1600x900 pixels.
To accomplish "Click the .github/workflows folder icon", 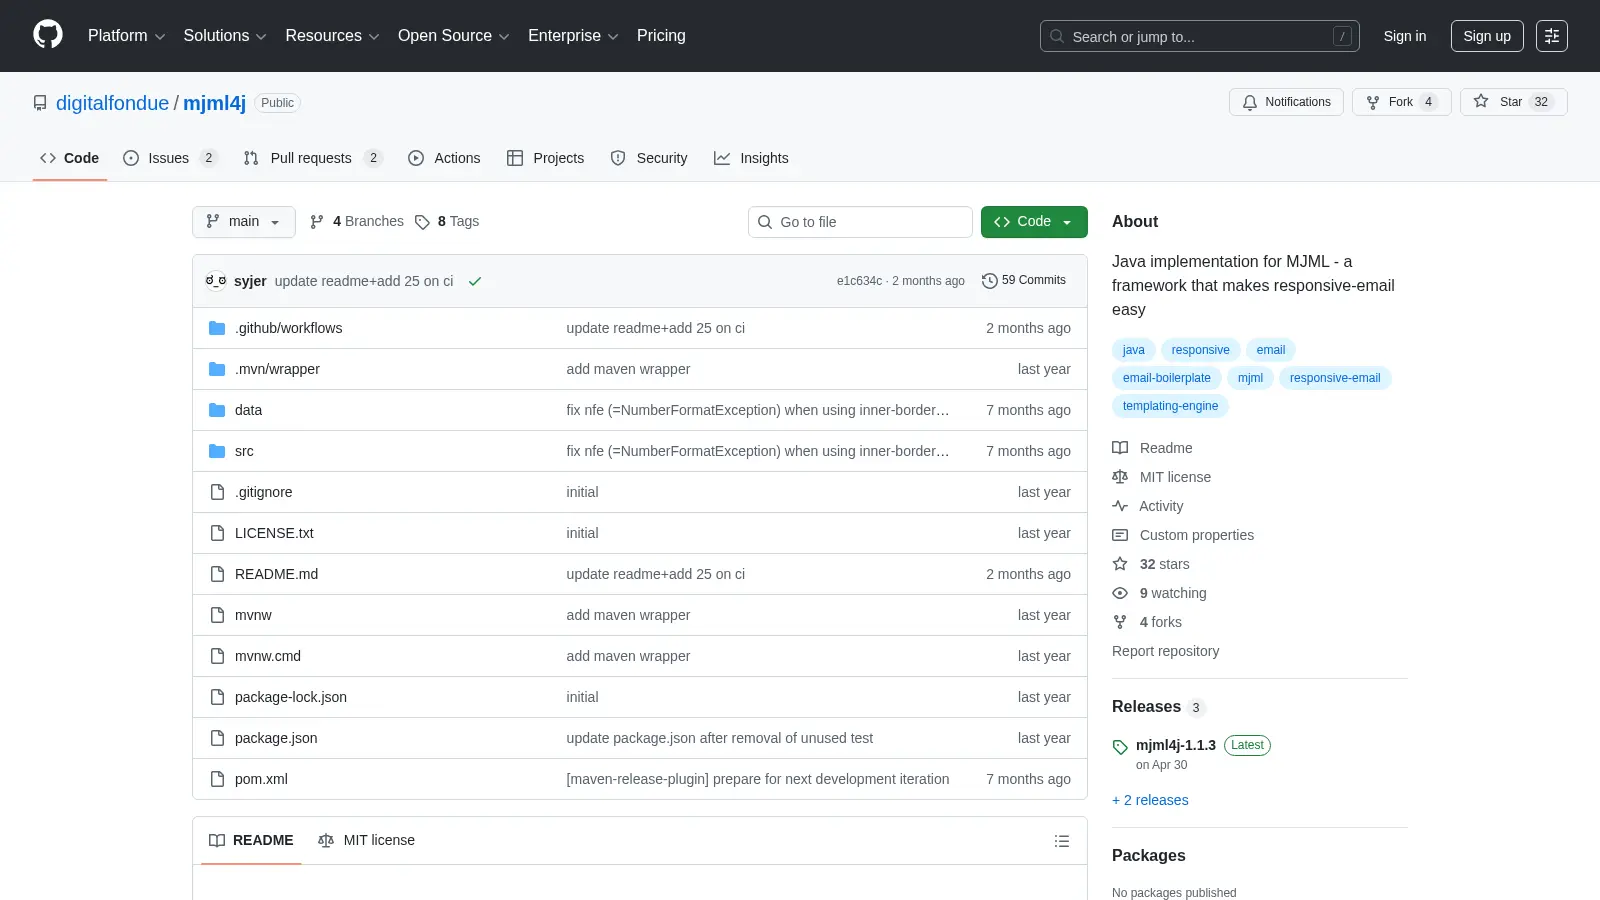I will [217, 328].
